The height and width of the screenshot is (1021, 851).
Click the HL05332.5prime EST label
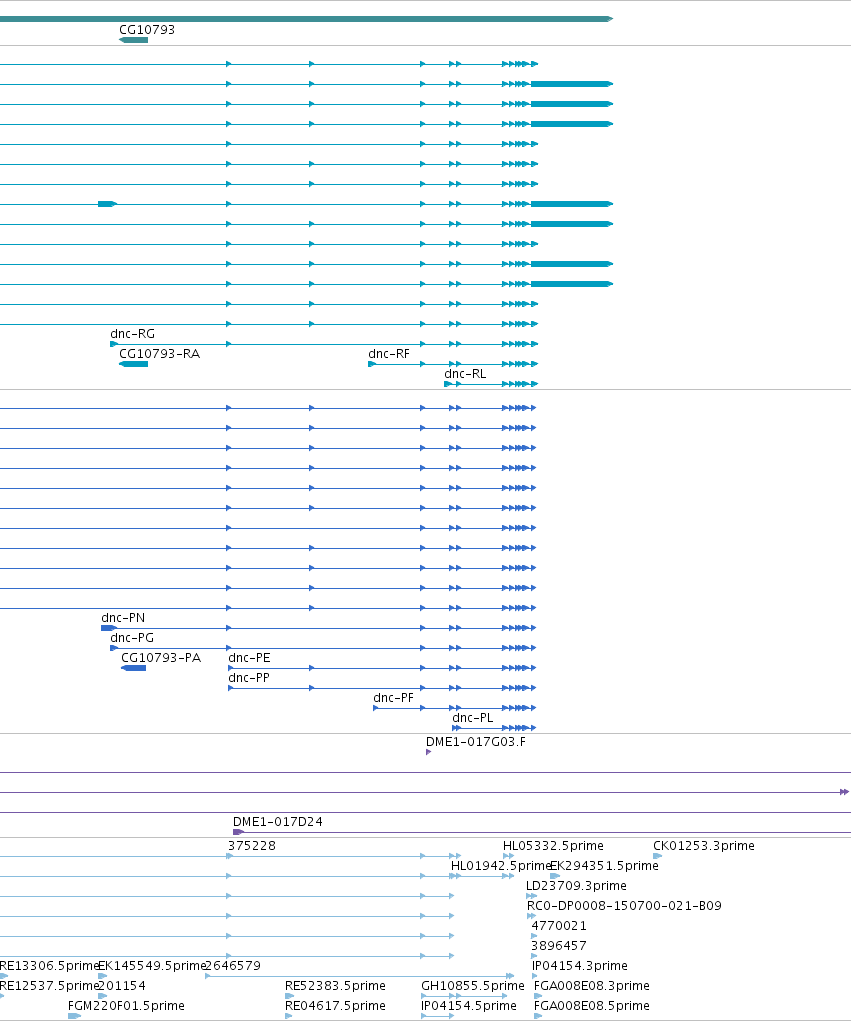pyautogui.click(x=553, y=846)
